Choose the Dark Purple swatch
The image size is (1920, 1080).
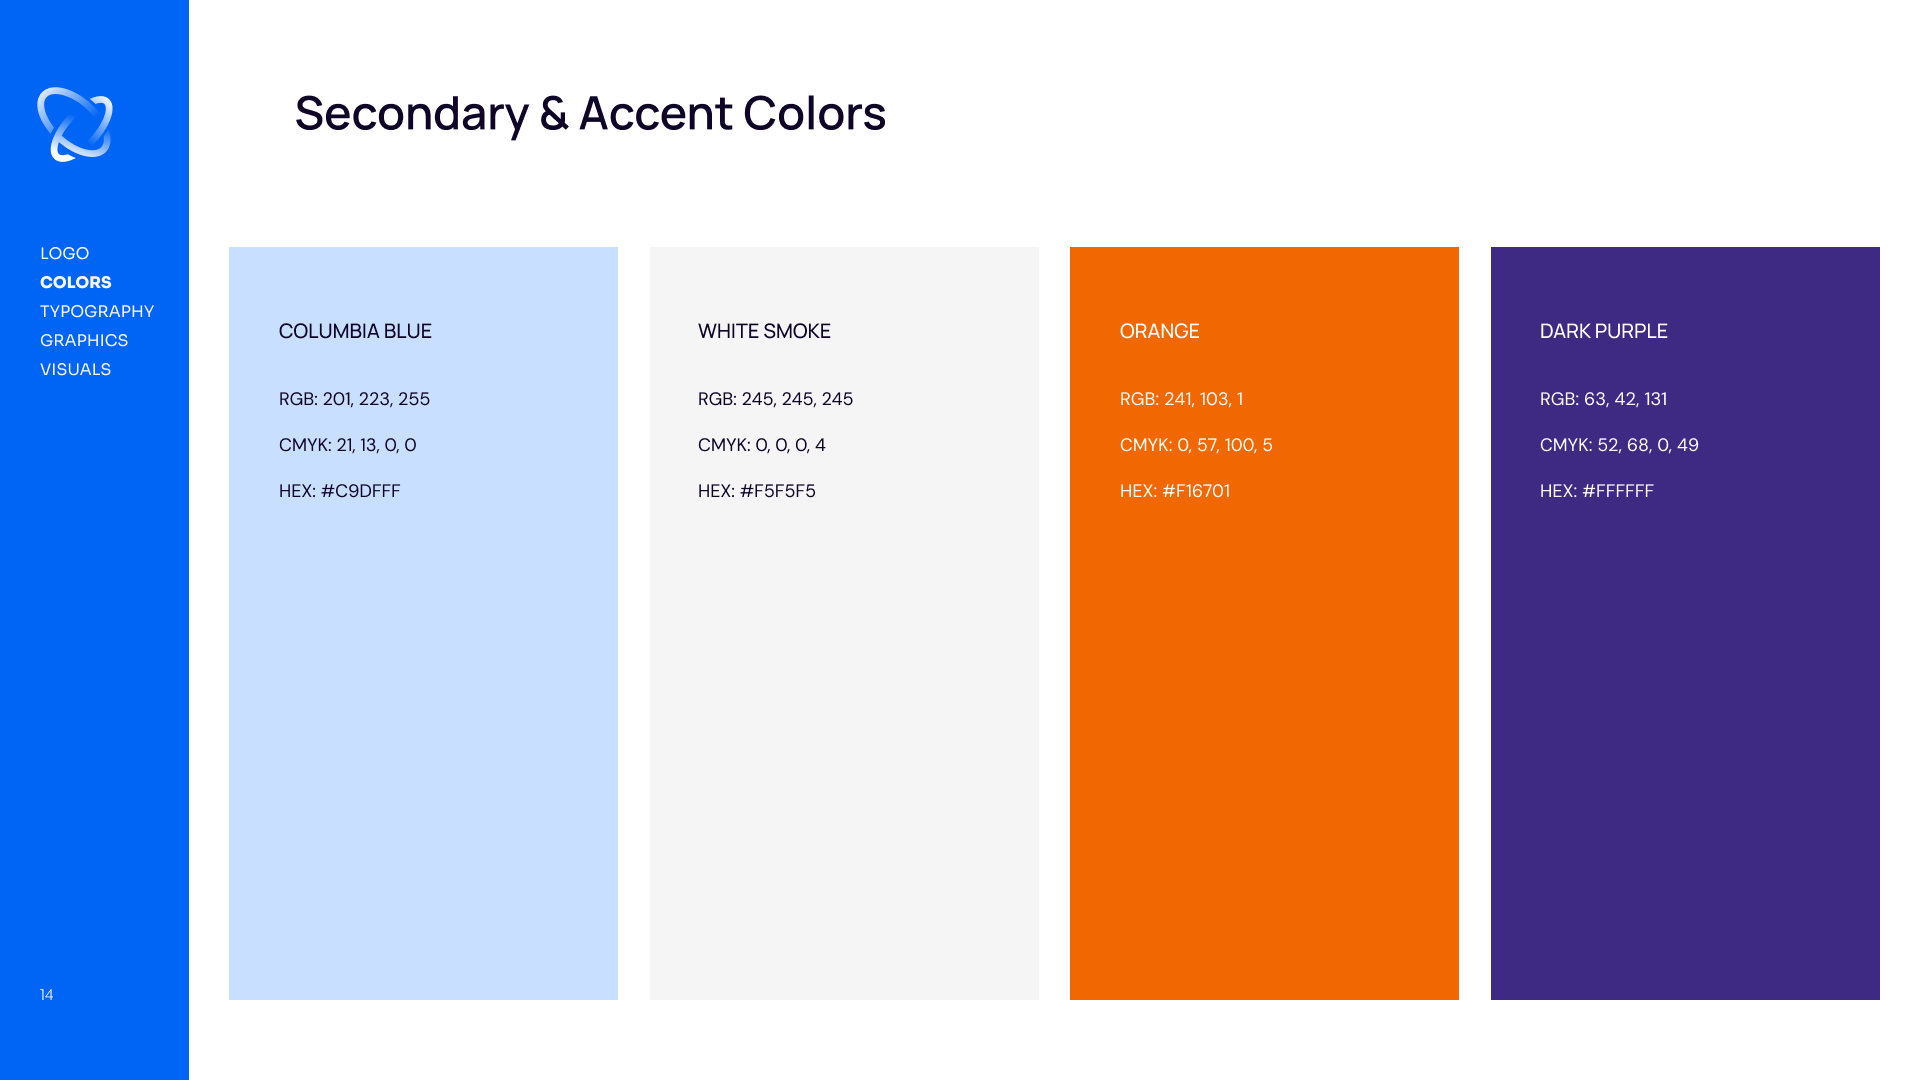click(1685, 623)
